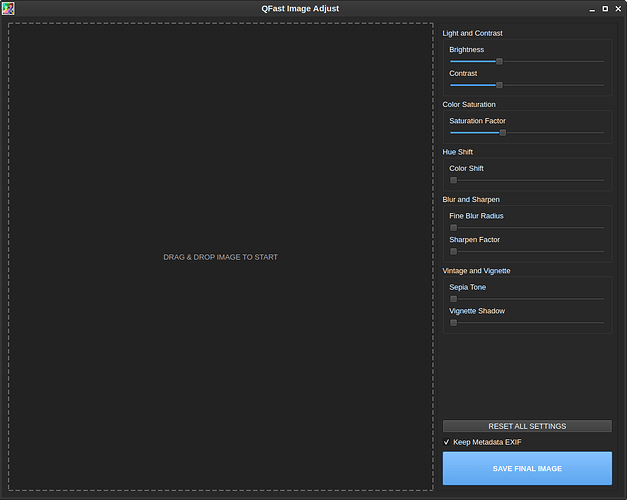Grab the Color Shift slider handle
Viewport: 627px width, 500px height.
pos(453,180)
